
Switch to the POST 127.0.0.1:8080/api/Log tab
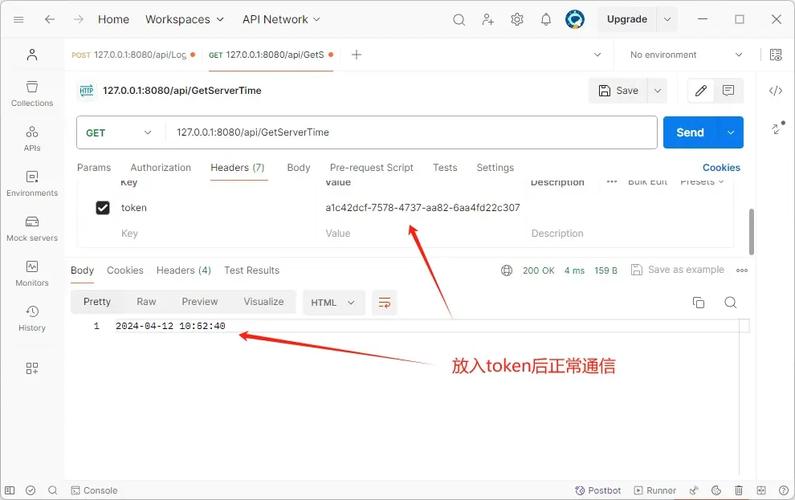[133, 55]
